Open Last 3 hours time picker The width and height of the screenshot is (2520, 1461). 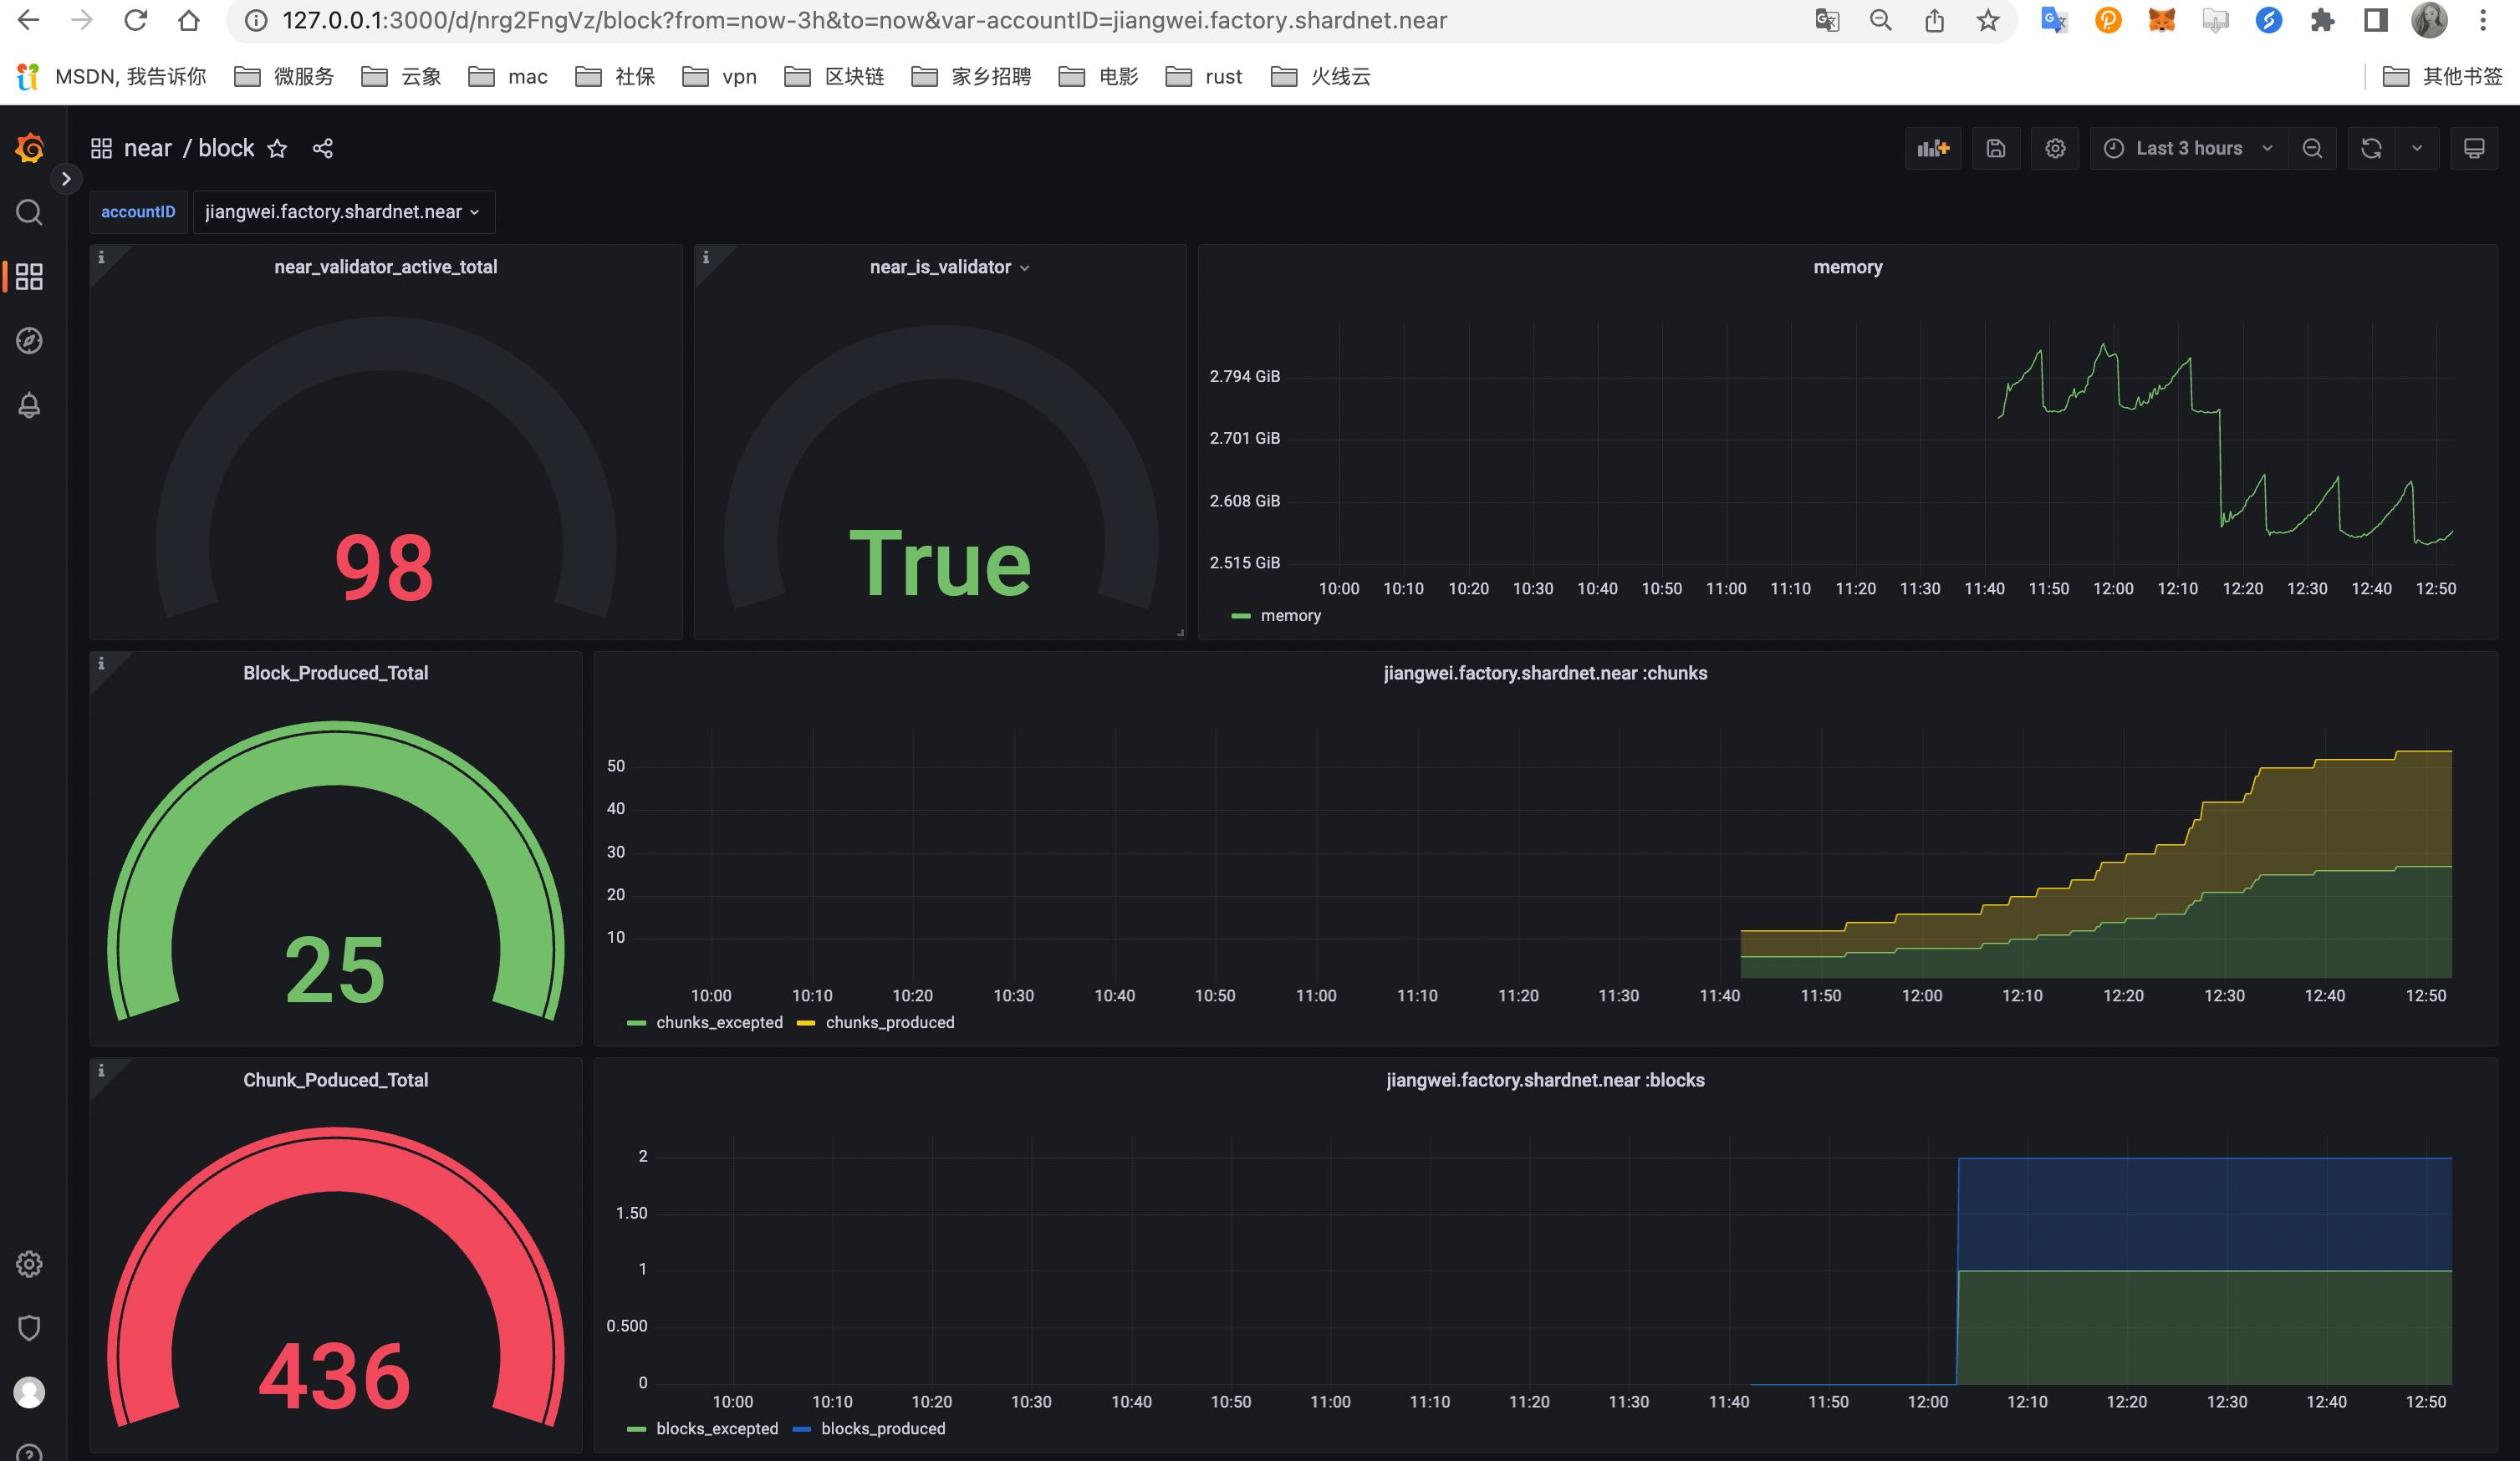2188,148
